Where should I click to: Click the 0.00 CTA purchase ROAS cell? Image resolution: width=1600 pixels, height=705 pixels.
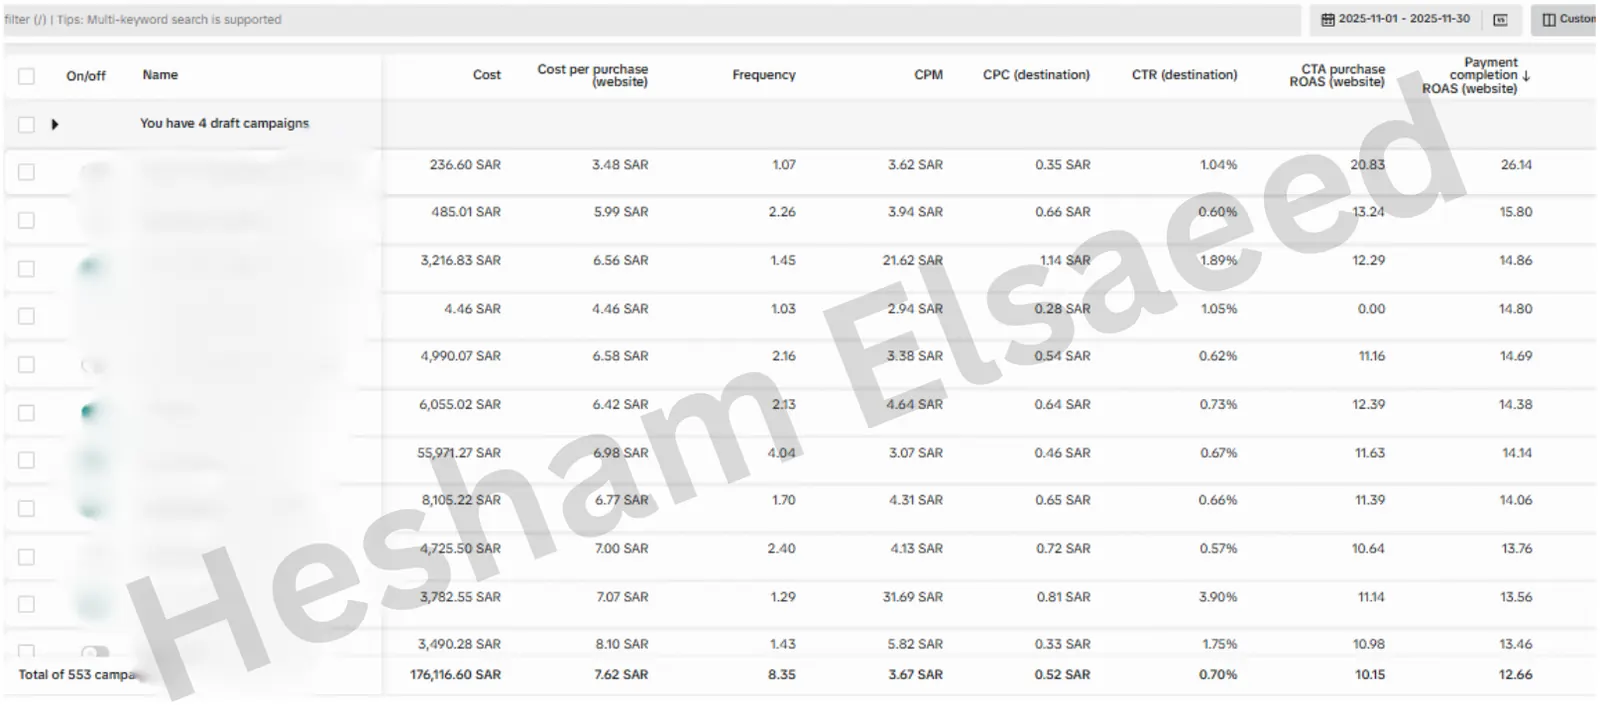point(1372,309)
